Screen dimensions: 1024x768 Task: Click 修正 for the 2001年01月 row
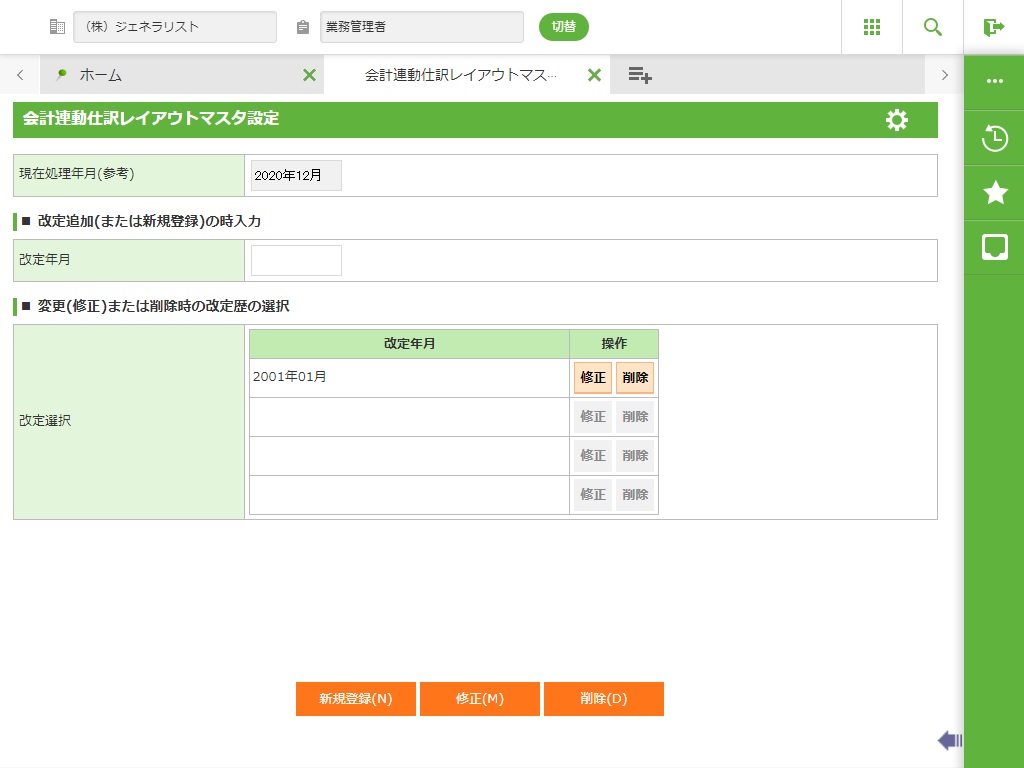[593, 378]
